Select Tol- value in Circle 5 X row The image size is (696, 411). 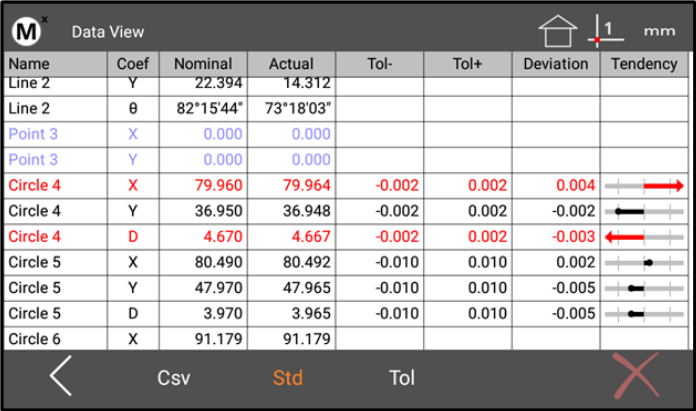click(x=397, y=262)
